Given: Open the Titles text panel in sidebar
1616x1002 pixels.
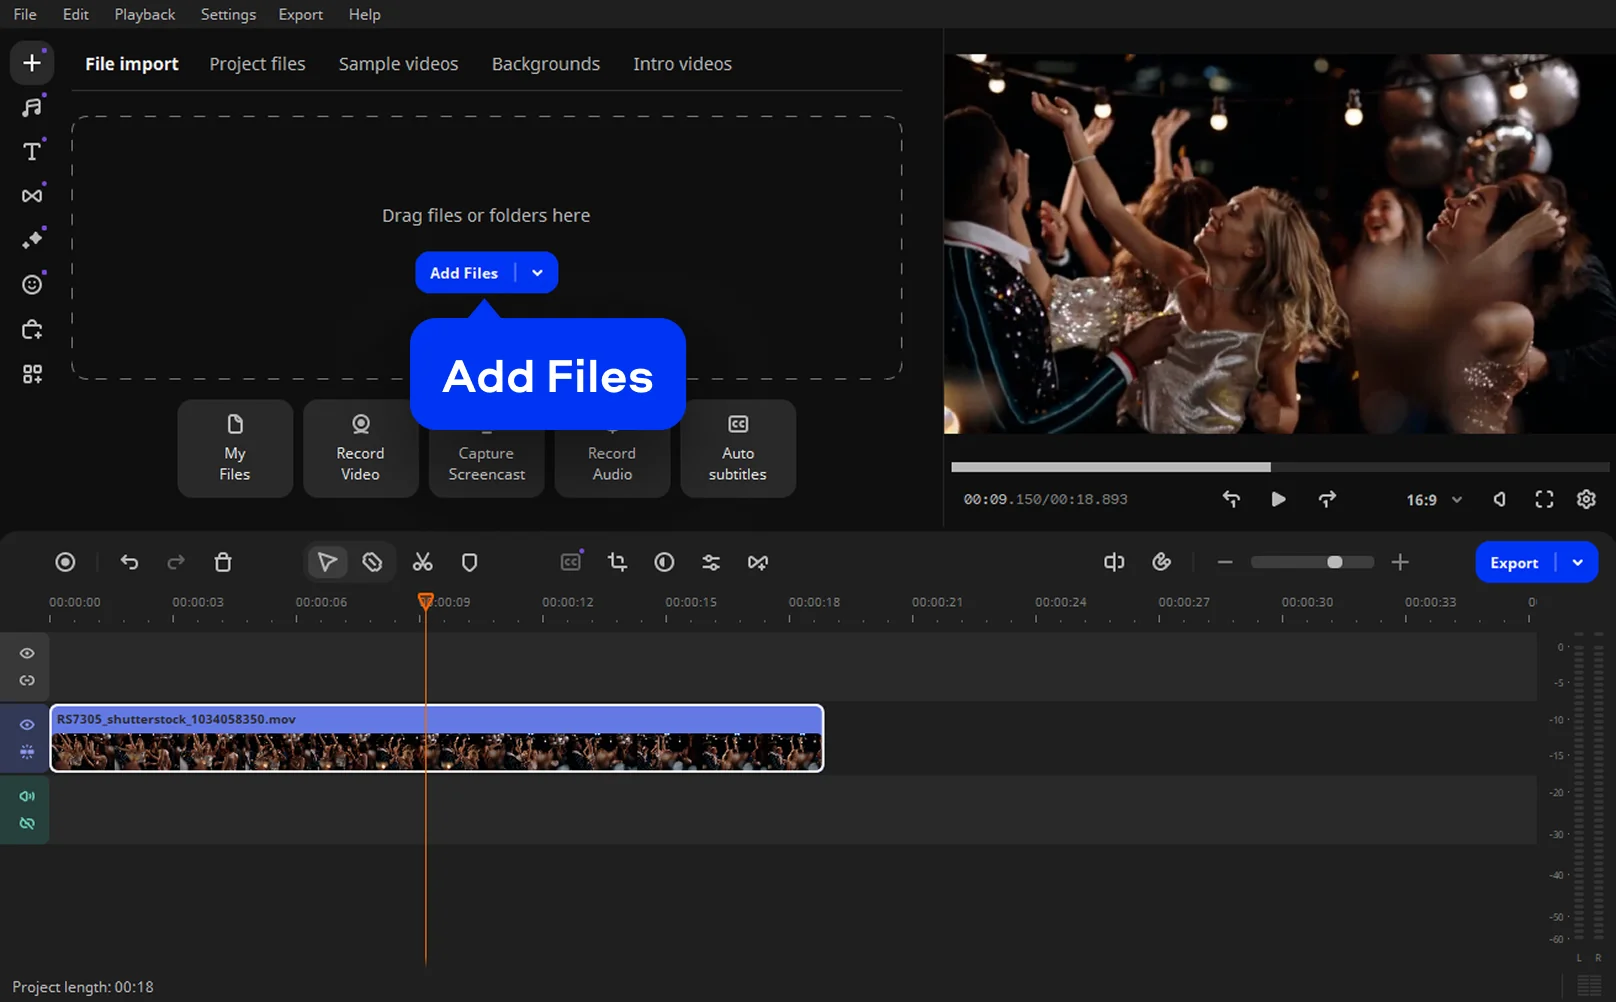Looking at the screenshot, I should click(32, 151).
